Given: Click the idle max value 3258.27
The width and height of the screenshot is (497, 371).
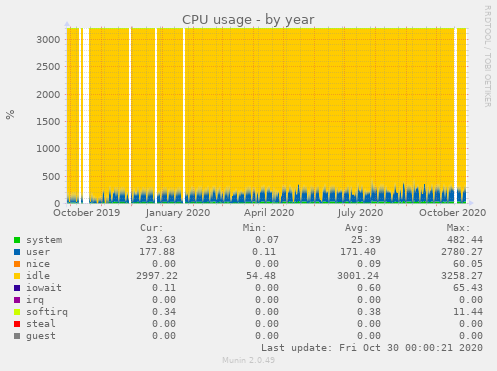Looking at the screenshot, I should pos(462,276).
